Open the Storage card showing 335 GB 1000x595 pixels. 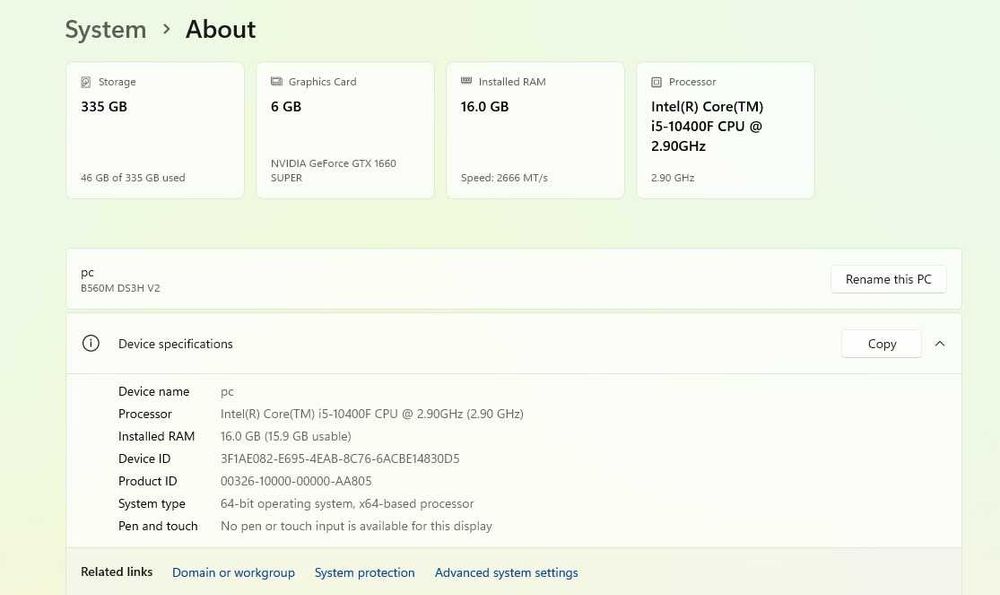(x=155, y=130)
